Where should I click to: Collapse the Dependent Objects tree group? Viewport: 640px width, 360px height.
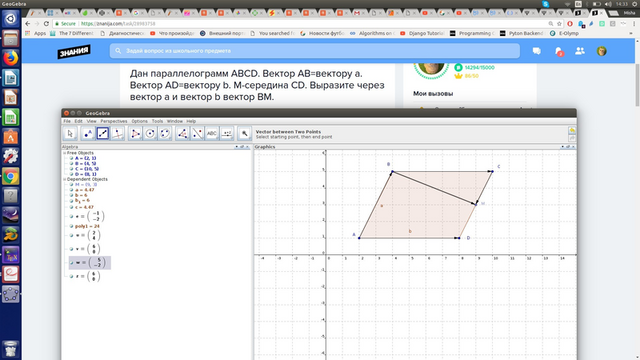click(64, 179)
